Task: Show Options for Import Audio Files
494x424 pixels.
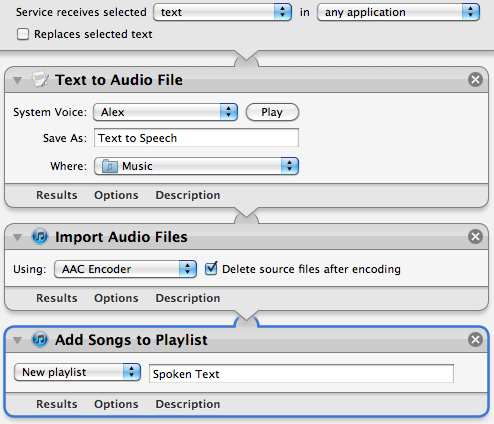Action: 116,298
